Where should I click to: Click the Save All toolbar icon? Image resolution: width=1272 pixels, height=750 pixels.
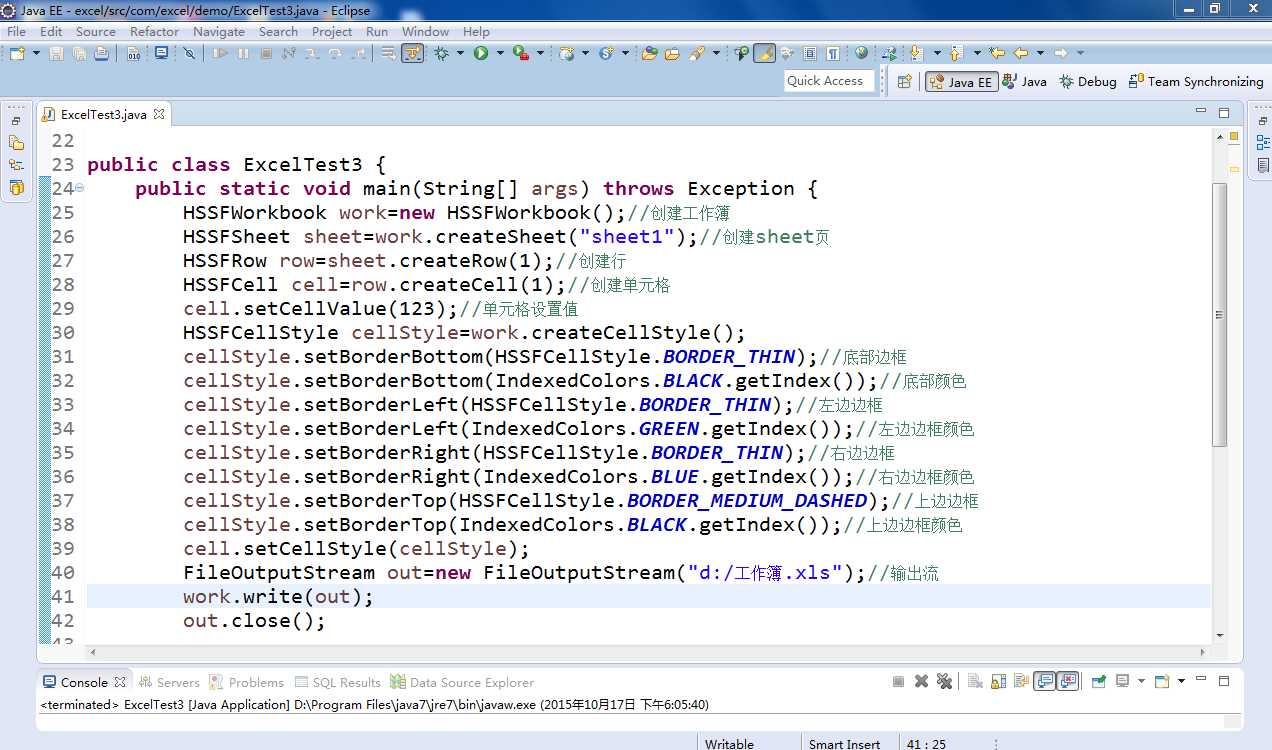coord(79,53)
